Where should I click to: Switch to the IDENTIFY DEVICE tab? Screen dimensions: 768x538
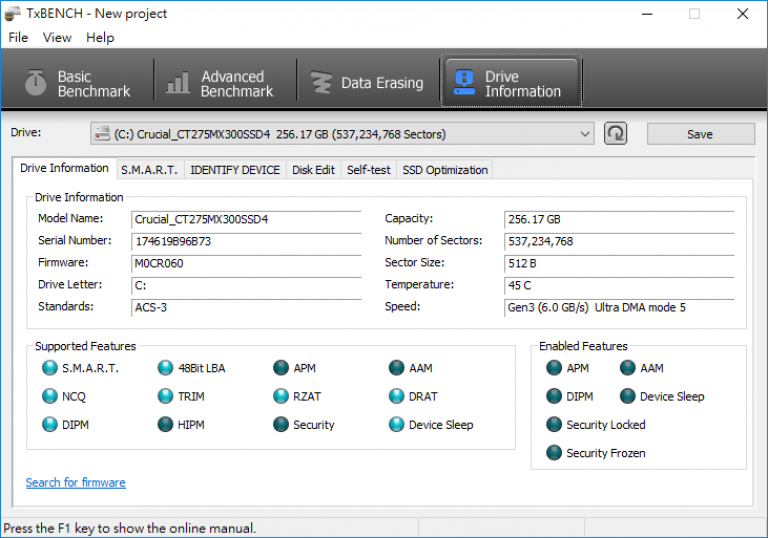tap(235, 170)
